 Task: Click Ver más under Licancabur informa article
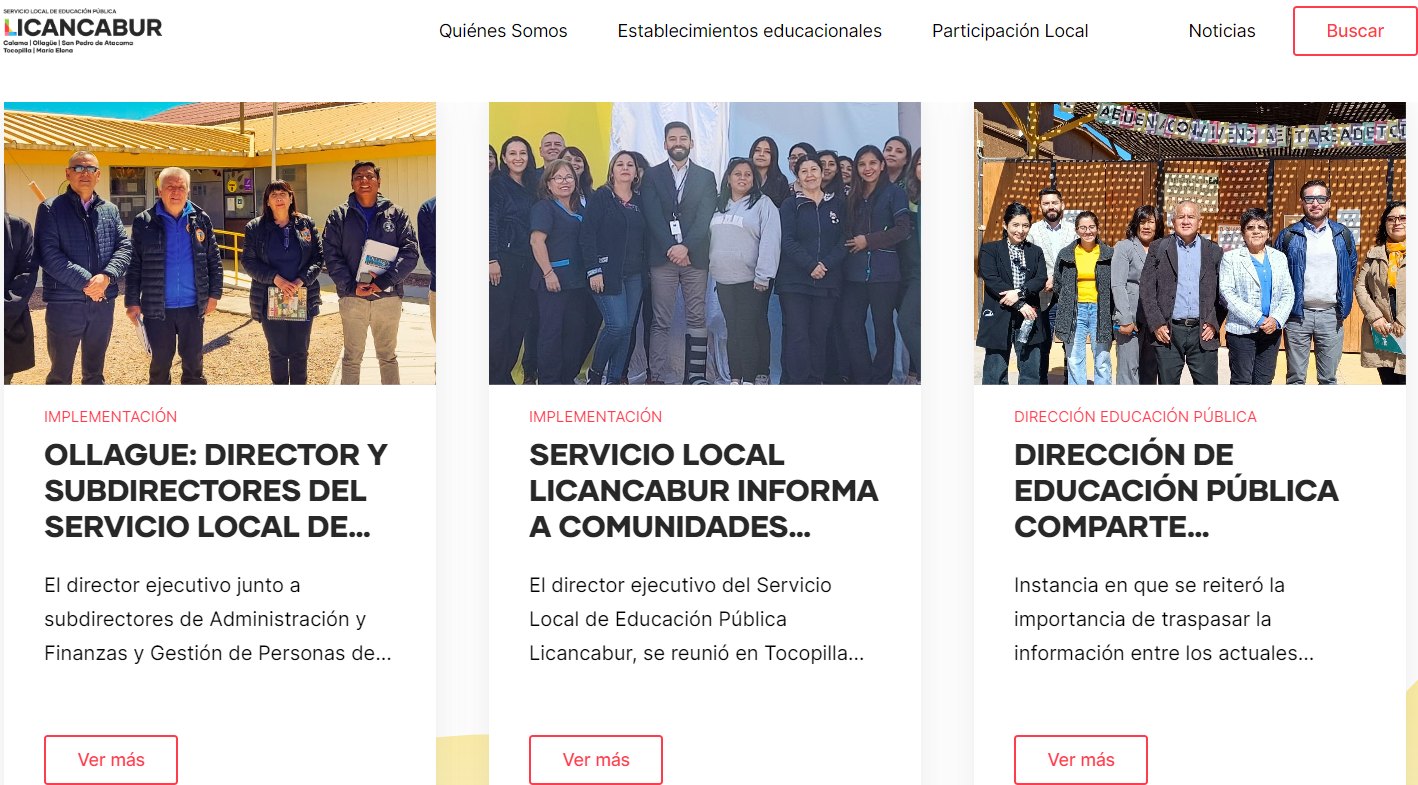coord(596,760)
